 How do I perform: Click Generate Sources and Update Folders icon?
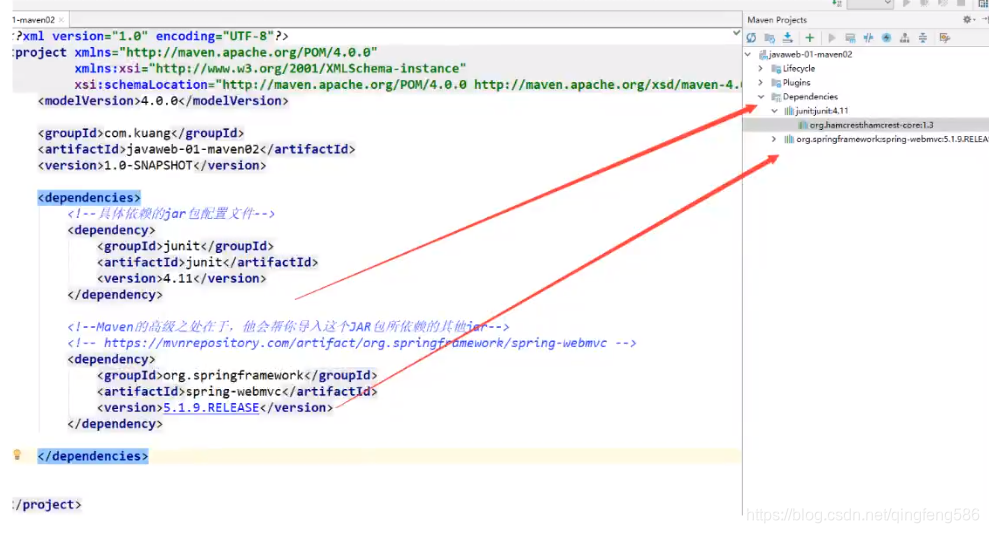pyautogui.click(x=770, y=38)
